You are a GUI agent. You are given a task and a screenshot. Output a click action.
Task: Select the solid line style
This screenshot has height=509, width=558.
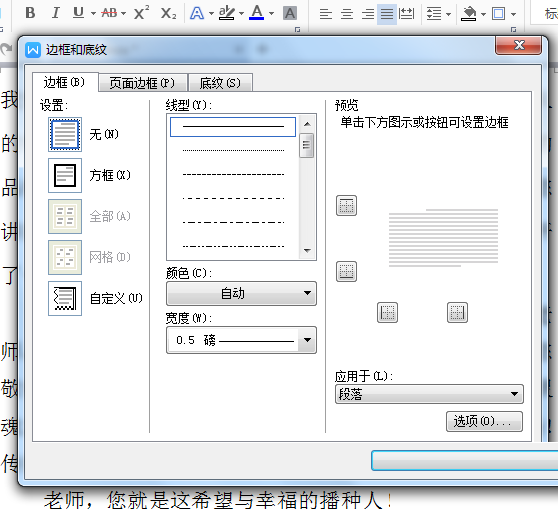pos(233,127)
